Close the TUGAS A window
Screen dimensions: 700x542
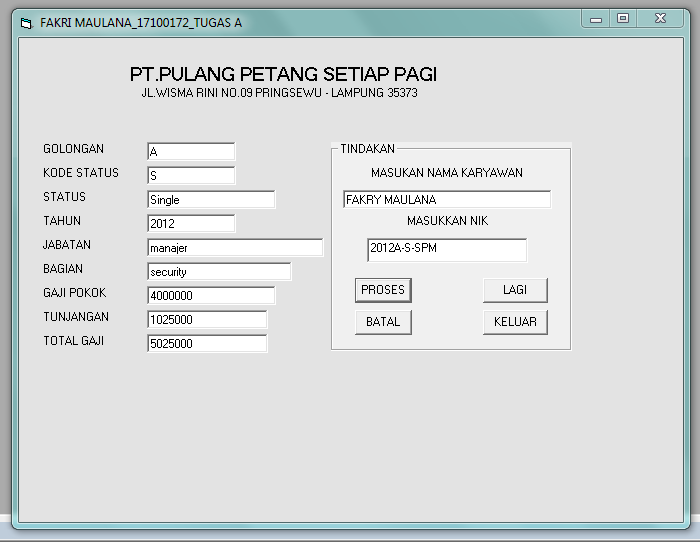(660, 19)
